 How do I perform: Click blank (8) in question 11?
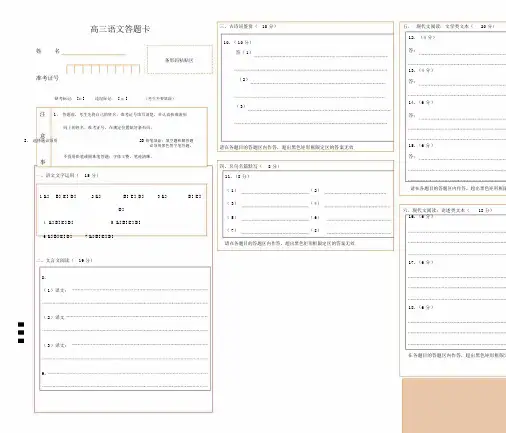(x=359, y=232)
